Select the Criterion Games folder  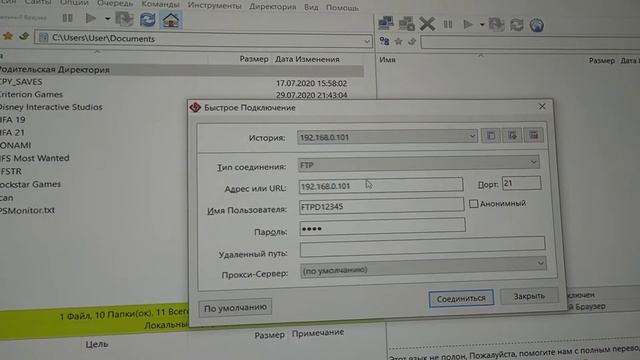coord(31,94)
